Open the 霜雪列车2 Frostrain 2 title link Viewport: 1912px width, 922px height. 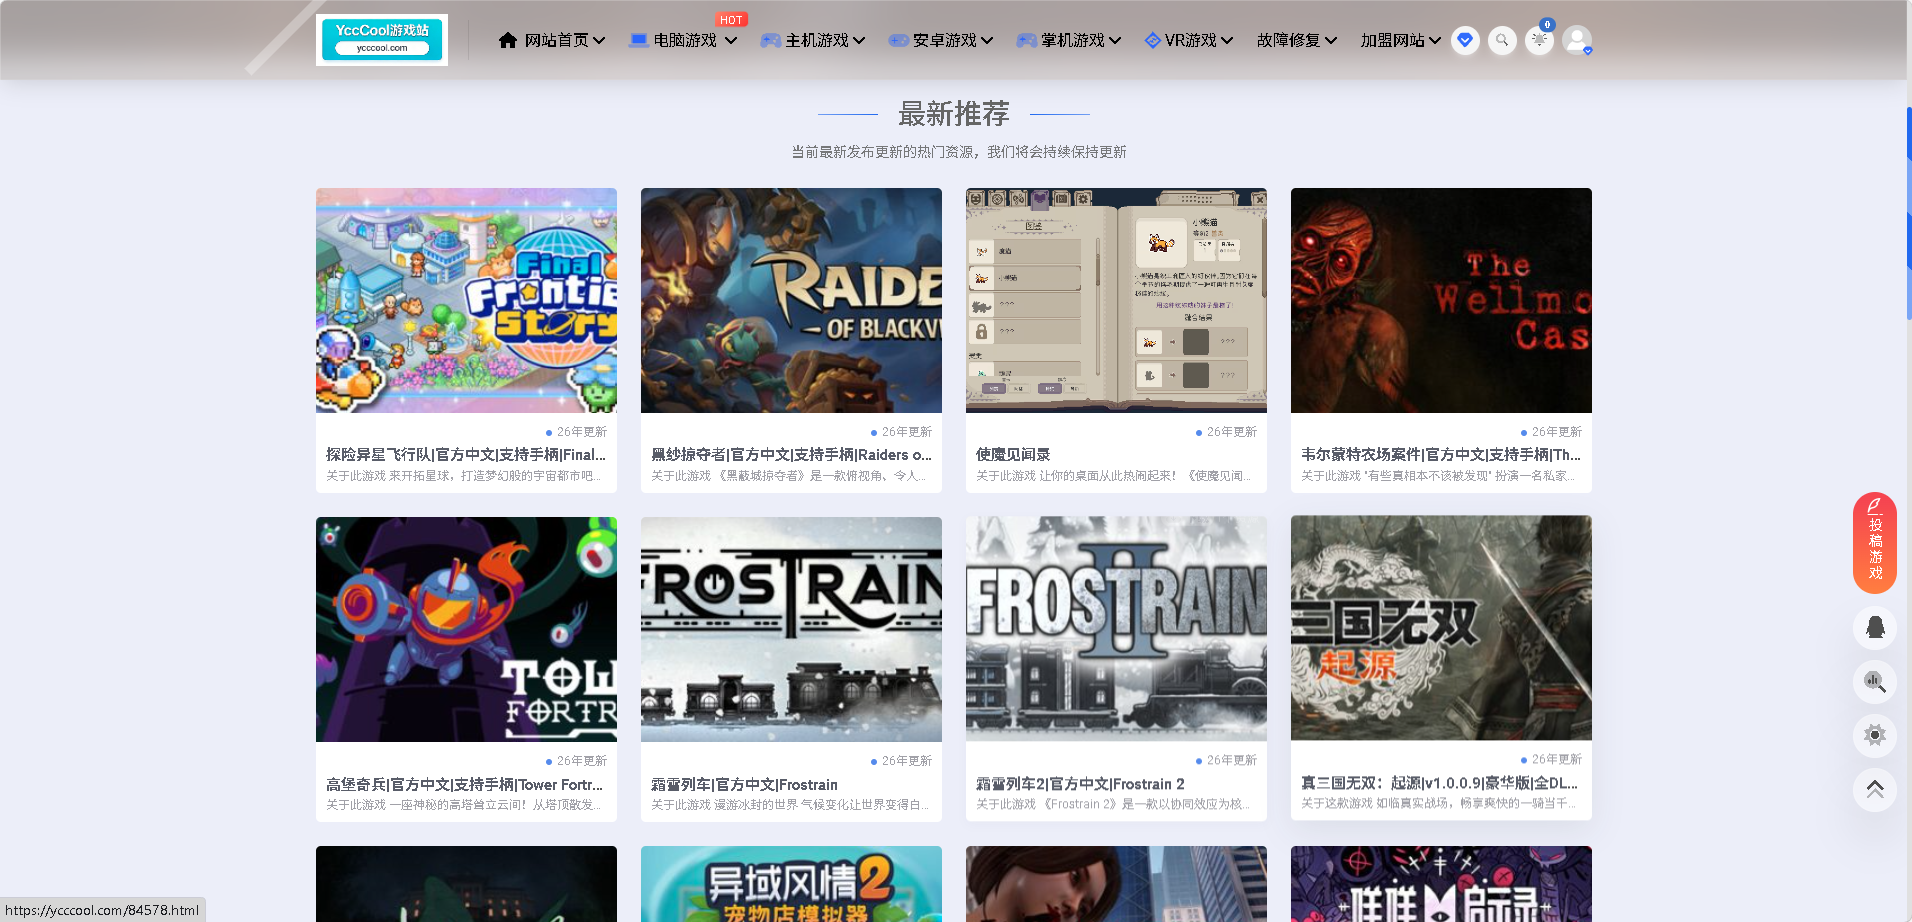(x=1080, y=784)
